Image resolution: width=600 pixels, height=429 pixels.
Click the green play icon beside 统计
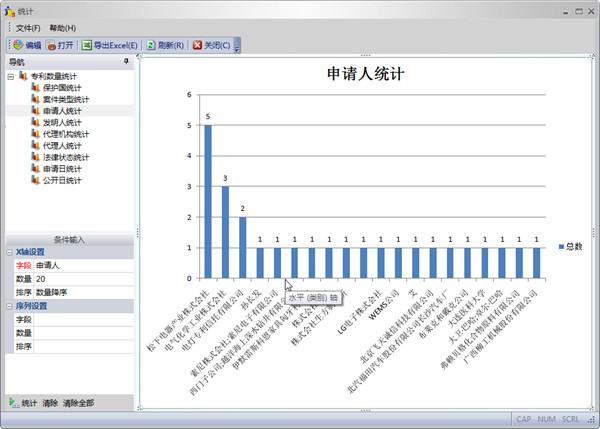click(x=13, y=402)
